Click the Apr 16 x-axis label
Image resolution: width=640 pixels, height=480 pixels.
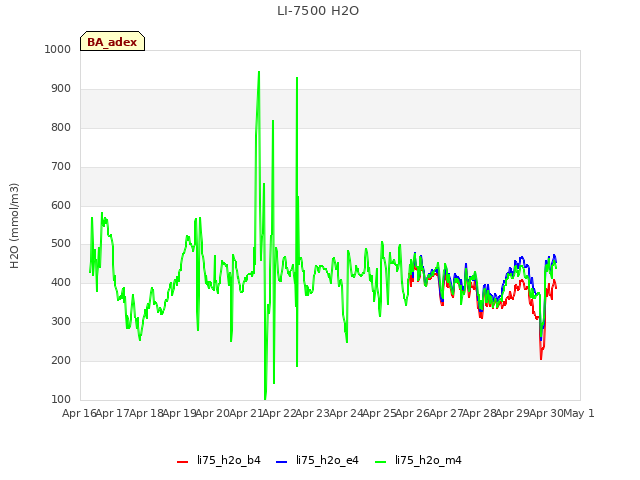[79, 413]
